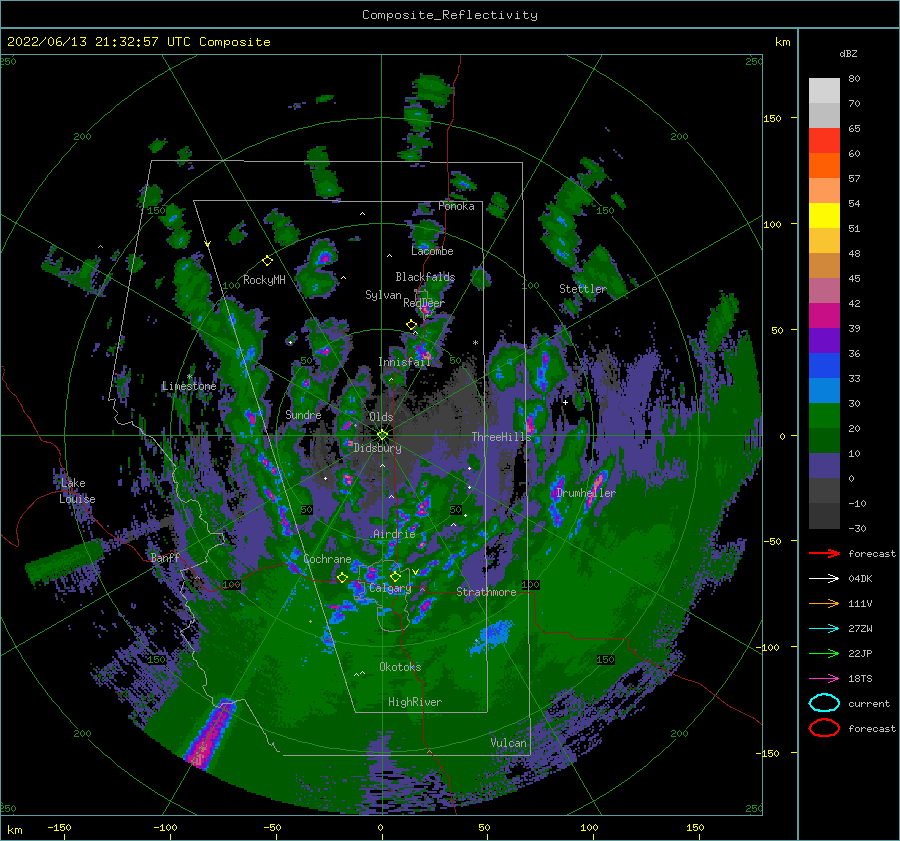Pick the purple swatch below 39 dBZ
This screenshot has height=841, width=900.
824,341
